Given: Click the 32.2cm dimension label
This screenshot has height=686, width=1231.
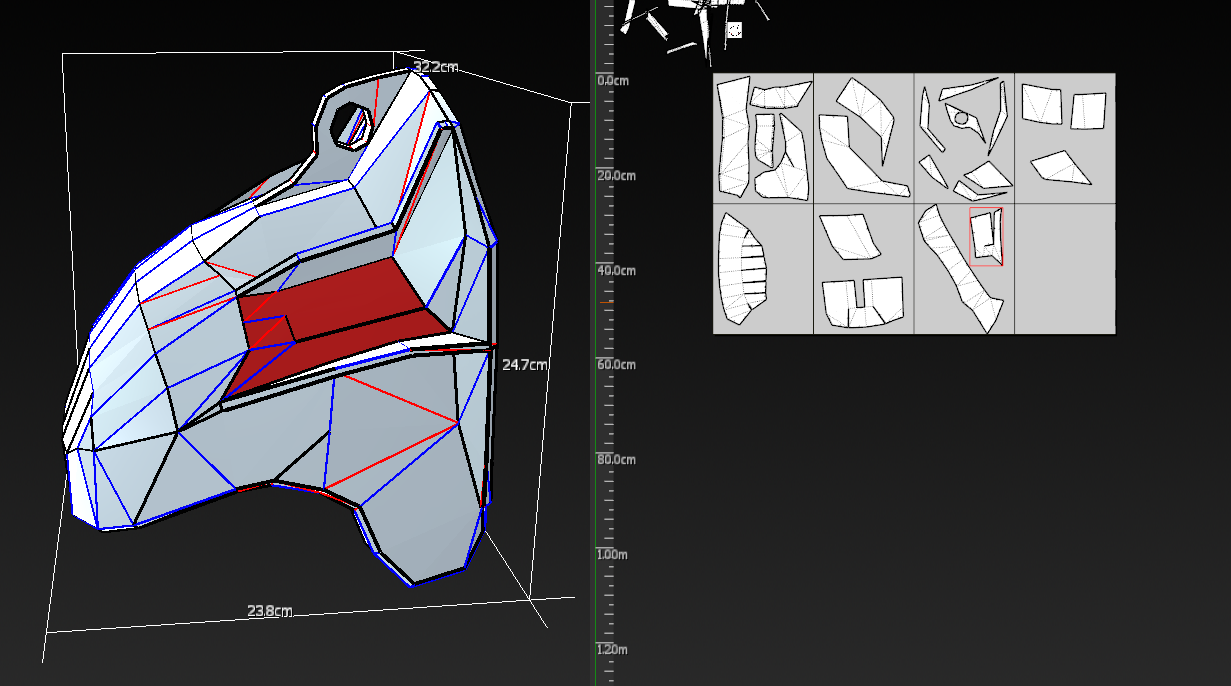Looking at the screenshot, I should (436, 67).
